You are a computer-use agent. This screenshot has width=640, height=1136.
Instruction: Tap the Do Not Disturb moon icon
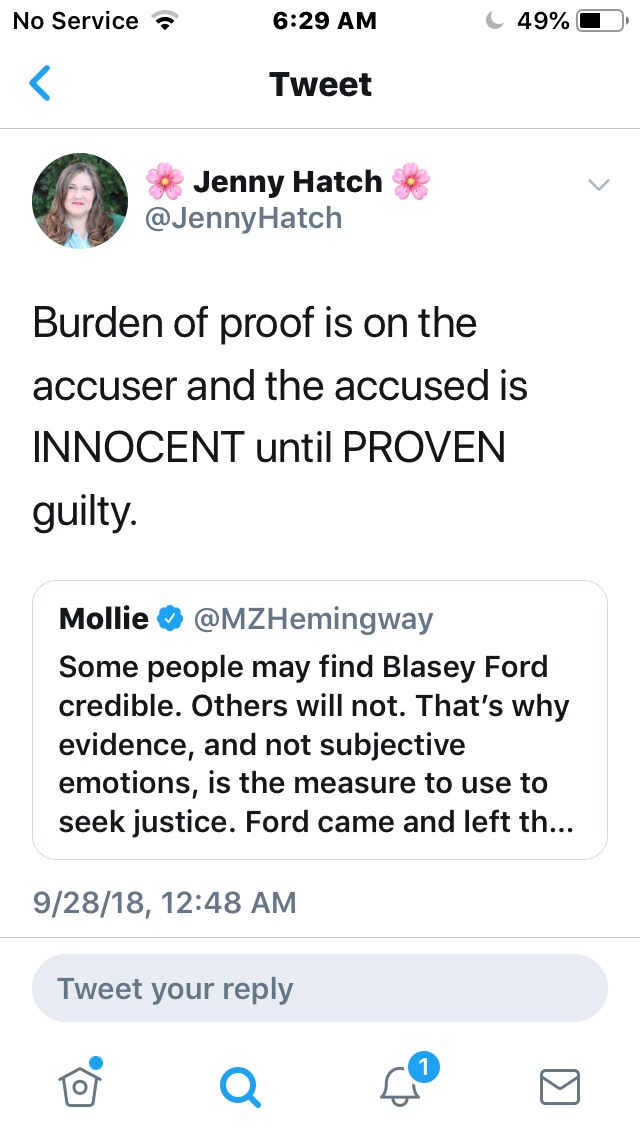point(494,21)
